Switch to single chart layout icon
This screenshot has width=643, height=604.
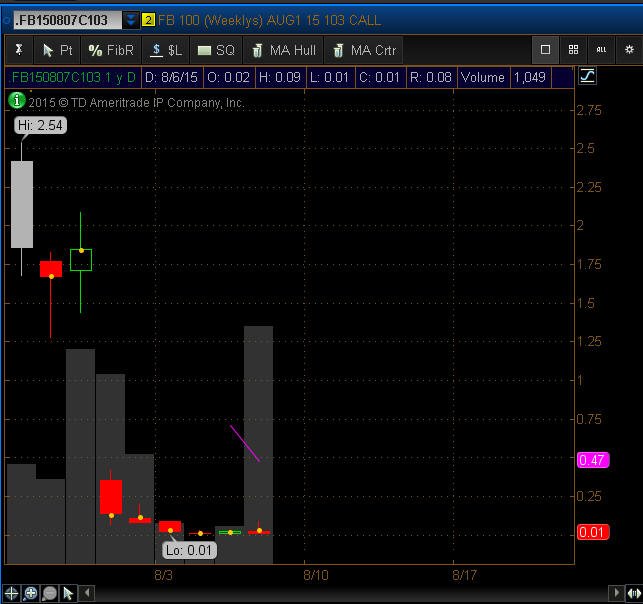tap(545, 50)
